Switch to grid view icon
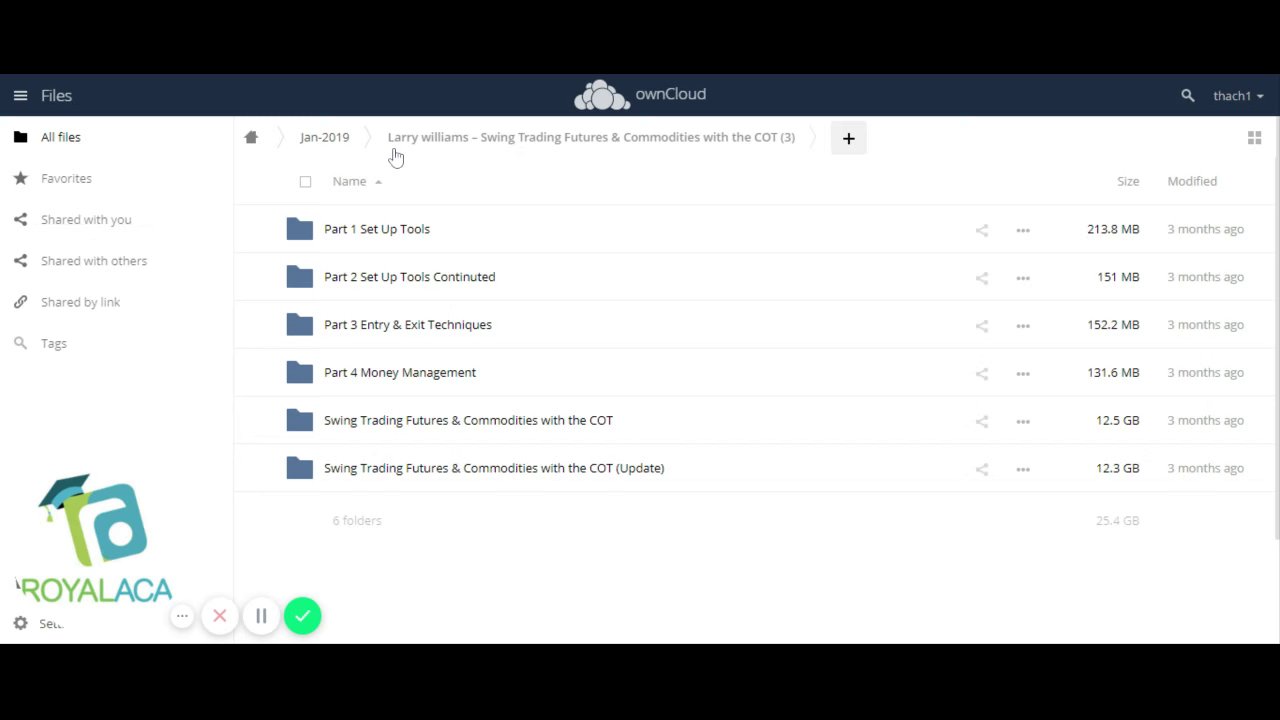Image resolution: width=1280 pixels, height=720 pixels. coord(1254,138)
